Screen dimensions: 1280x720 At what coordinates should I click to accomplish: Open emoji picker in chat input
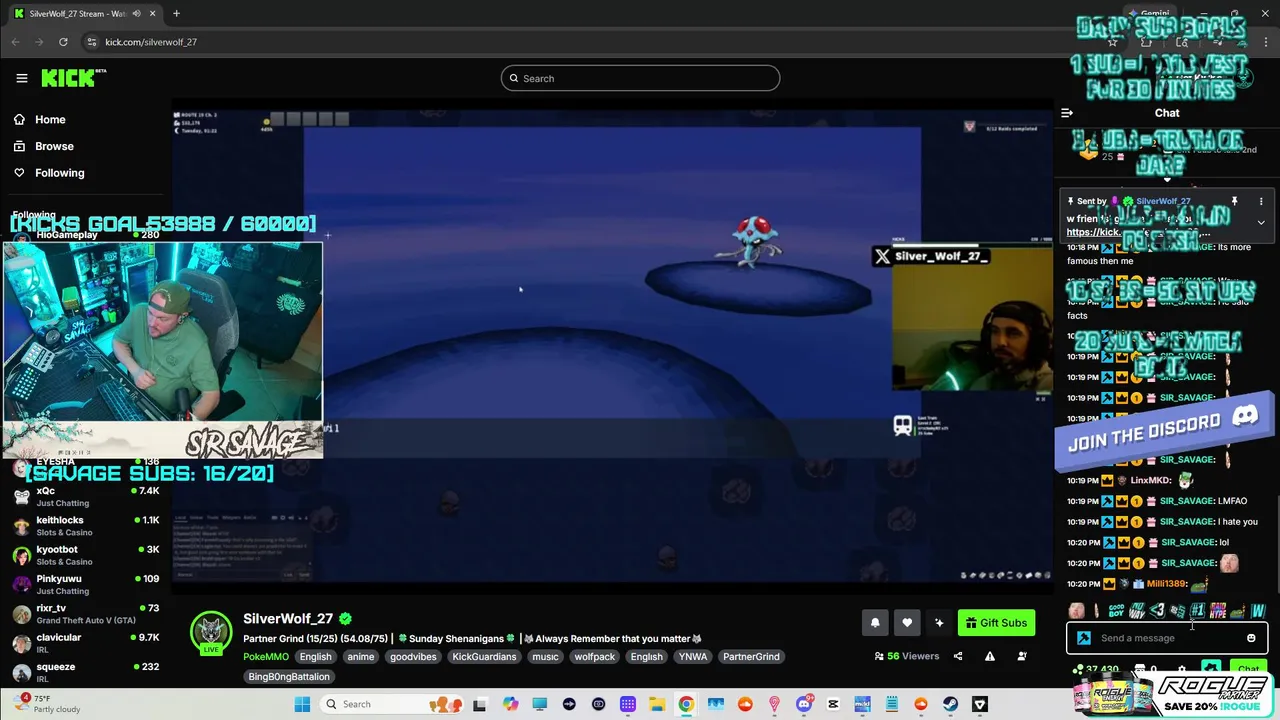[x=1251, y=638]
